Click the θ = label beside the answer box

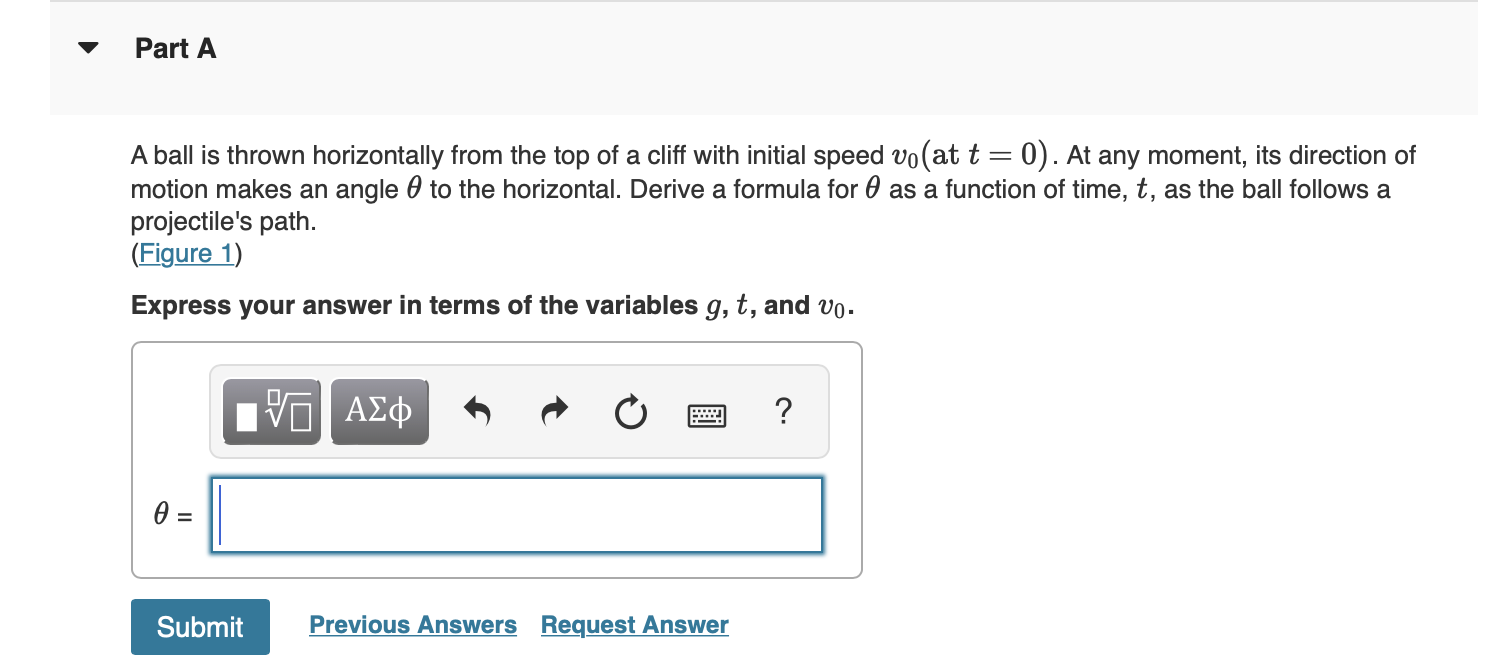click(x=172, y=514)
